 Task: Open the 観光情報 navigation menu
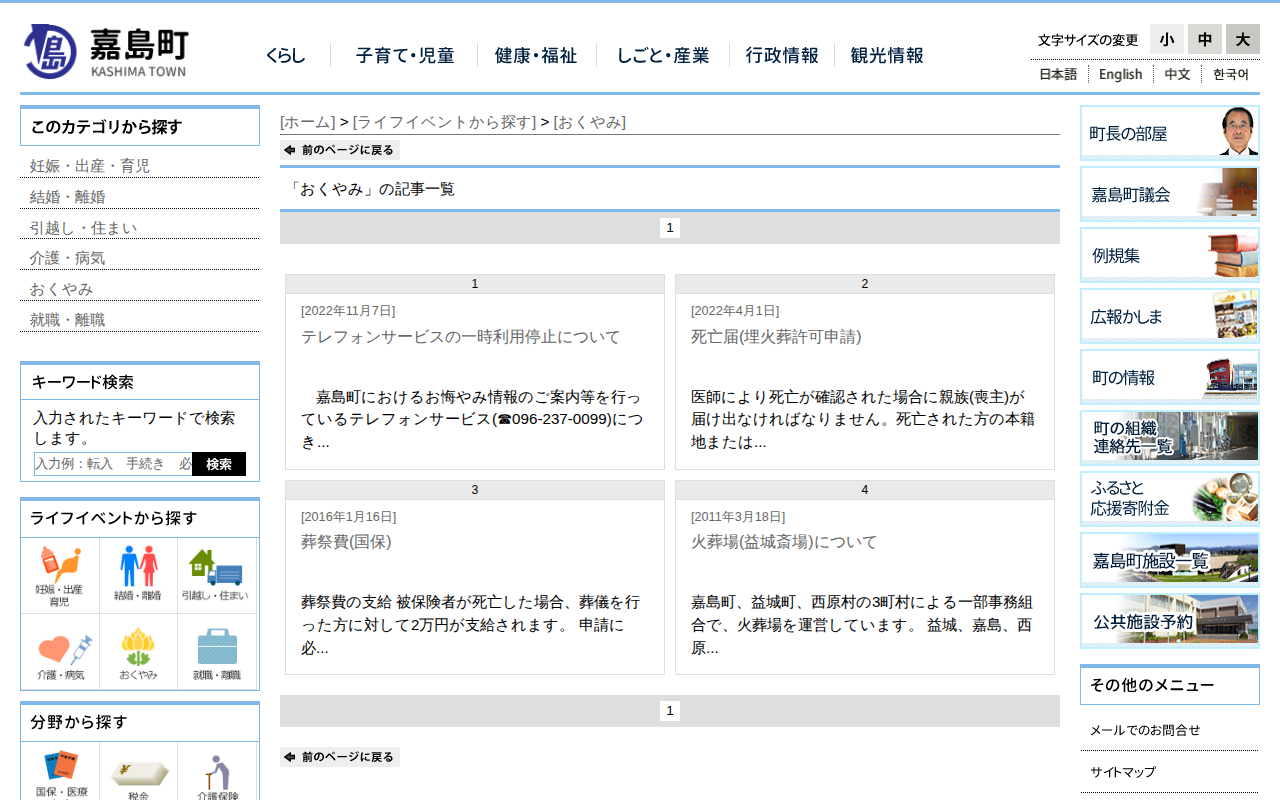(x=886, y=56)
